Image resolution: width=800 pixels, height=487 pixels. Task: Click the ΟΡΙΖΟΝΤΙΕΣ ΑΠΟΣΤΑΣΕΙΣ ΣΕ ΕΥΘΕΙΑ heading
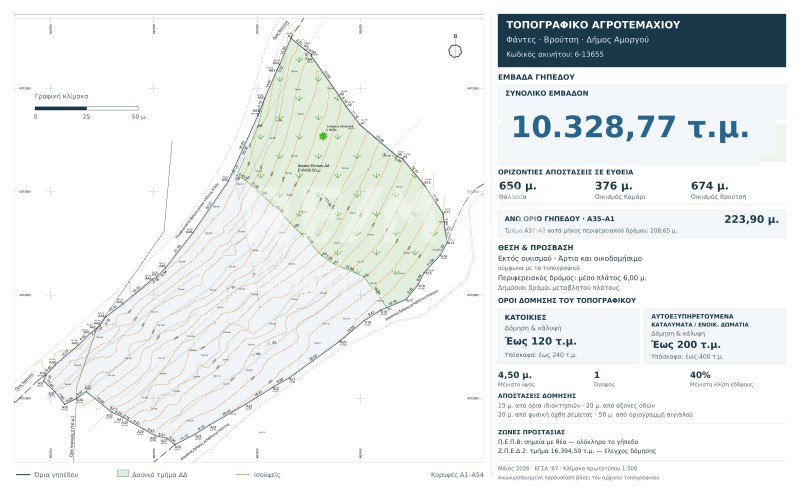565,172
